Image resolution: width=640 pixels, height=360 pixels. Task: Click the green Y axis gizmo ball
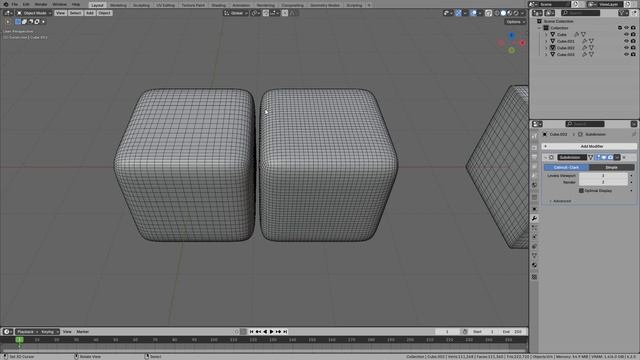pos(512,50)
